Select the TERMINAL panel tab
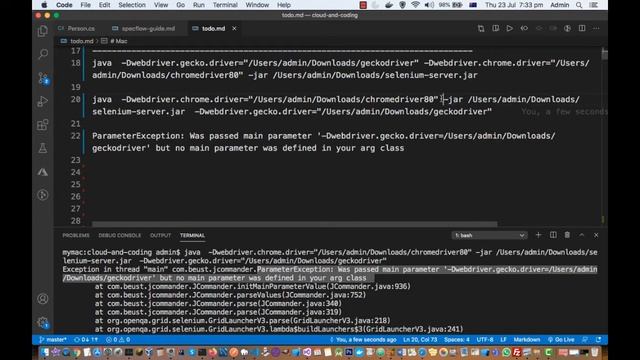The image size is (640, 360). pyautogui.click(x=192, y=236)
